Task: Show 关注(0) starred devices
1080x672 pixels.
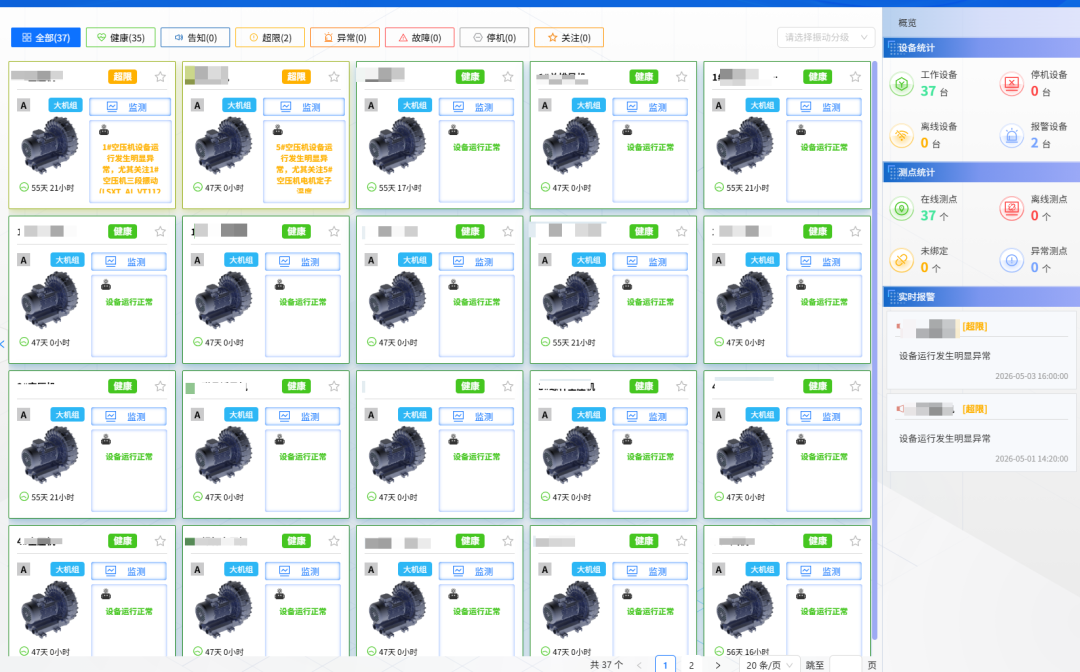Action: 569,37
